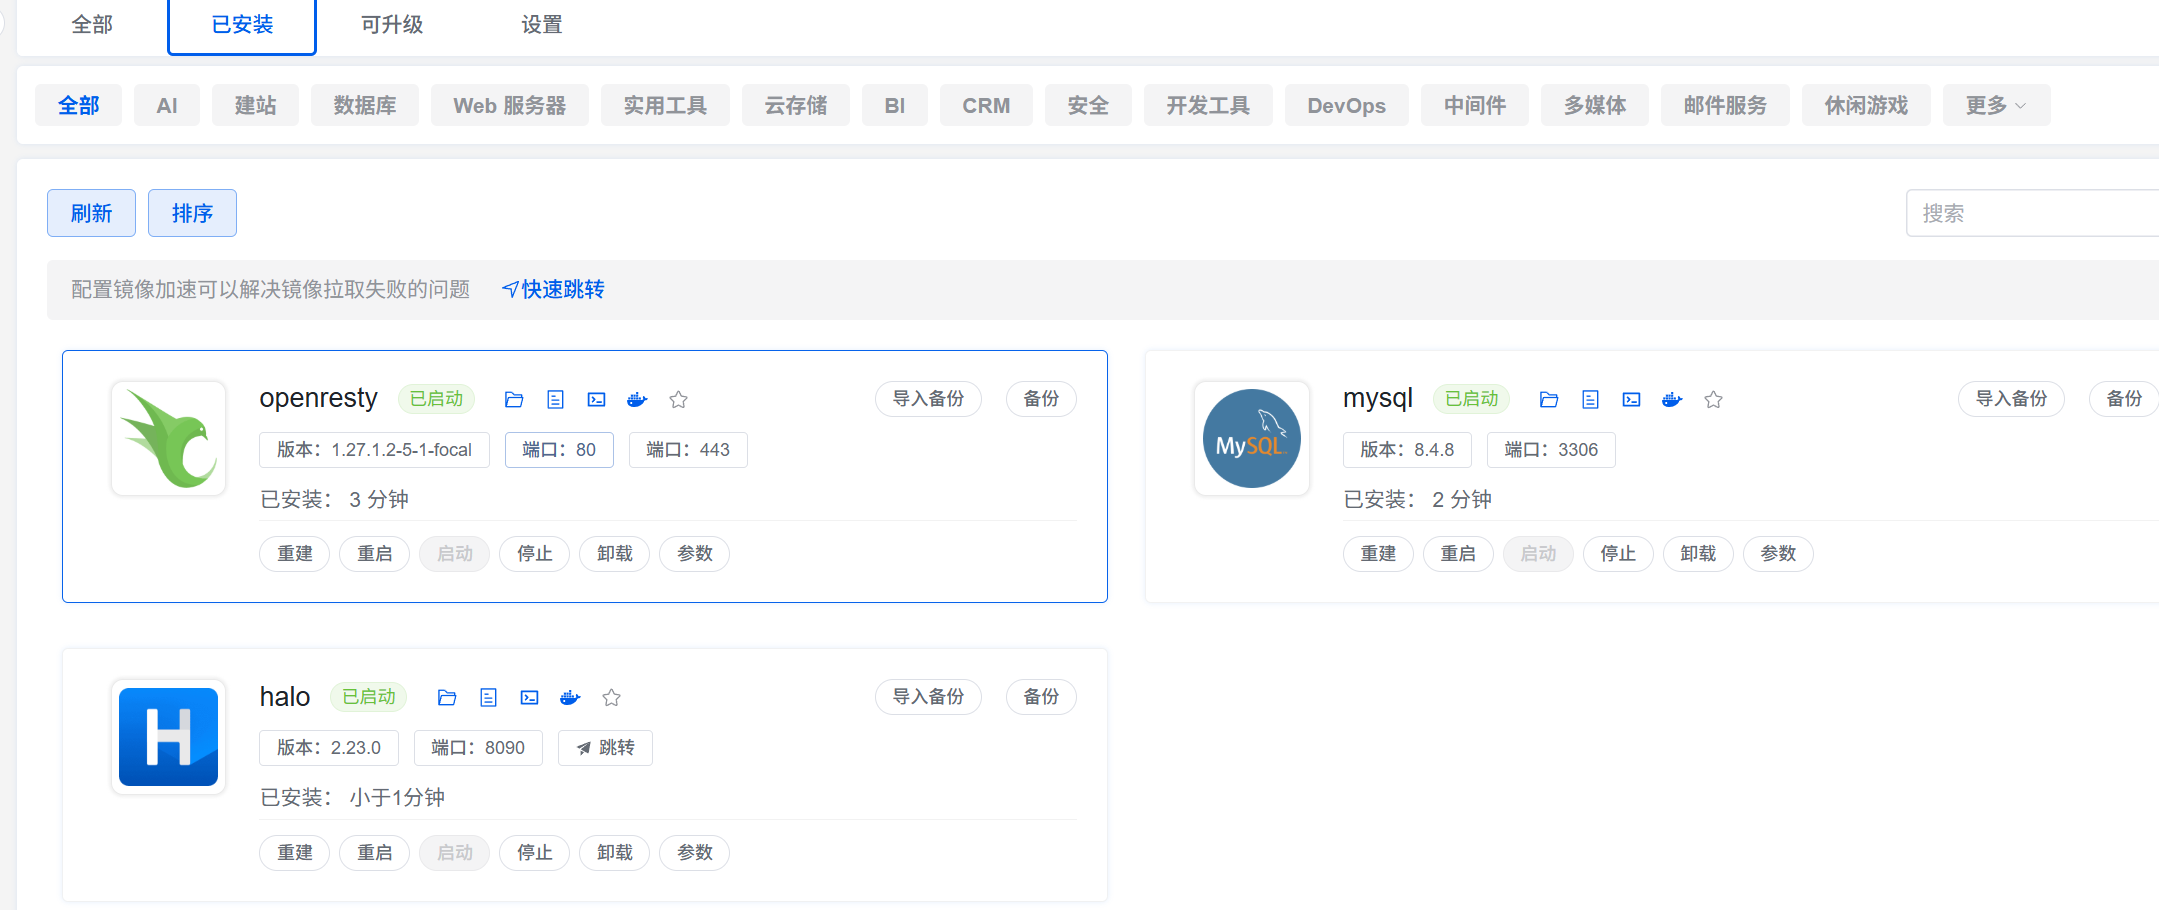
Task: Open the halo terminal icon
Action: [x=529, y=698]
